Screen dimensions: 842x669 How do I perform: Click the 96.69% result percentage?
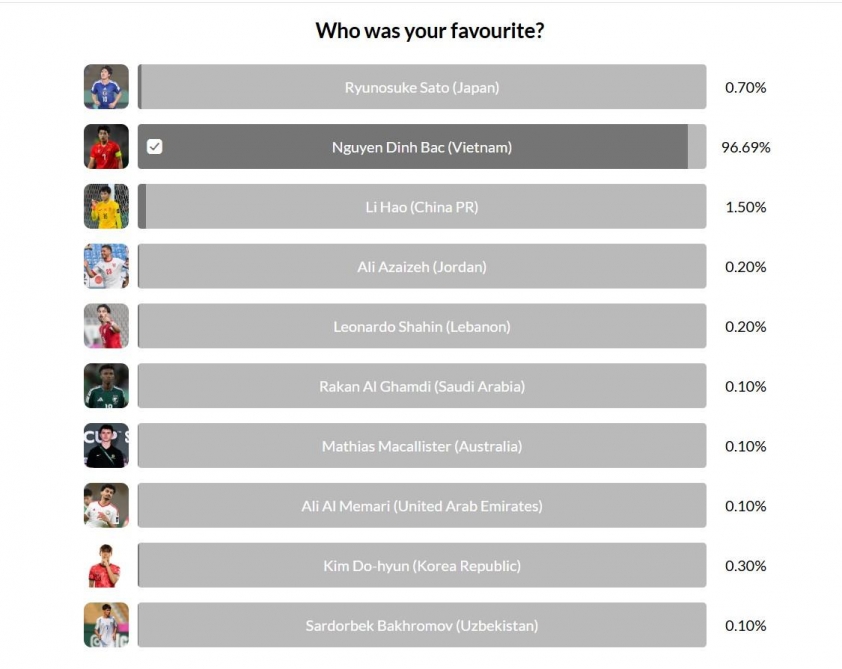pos(745,147)
